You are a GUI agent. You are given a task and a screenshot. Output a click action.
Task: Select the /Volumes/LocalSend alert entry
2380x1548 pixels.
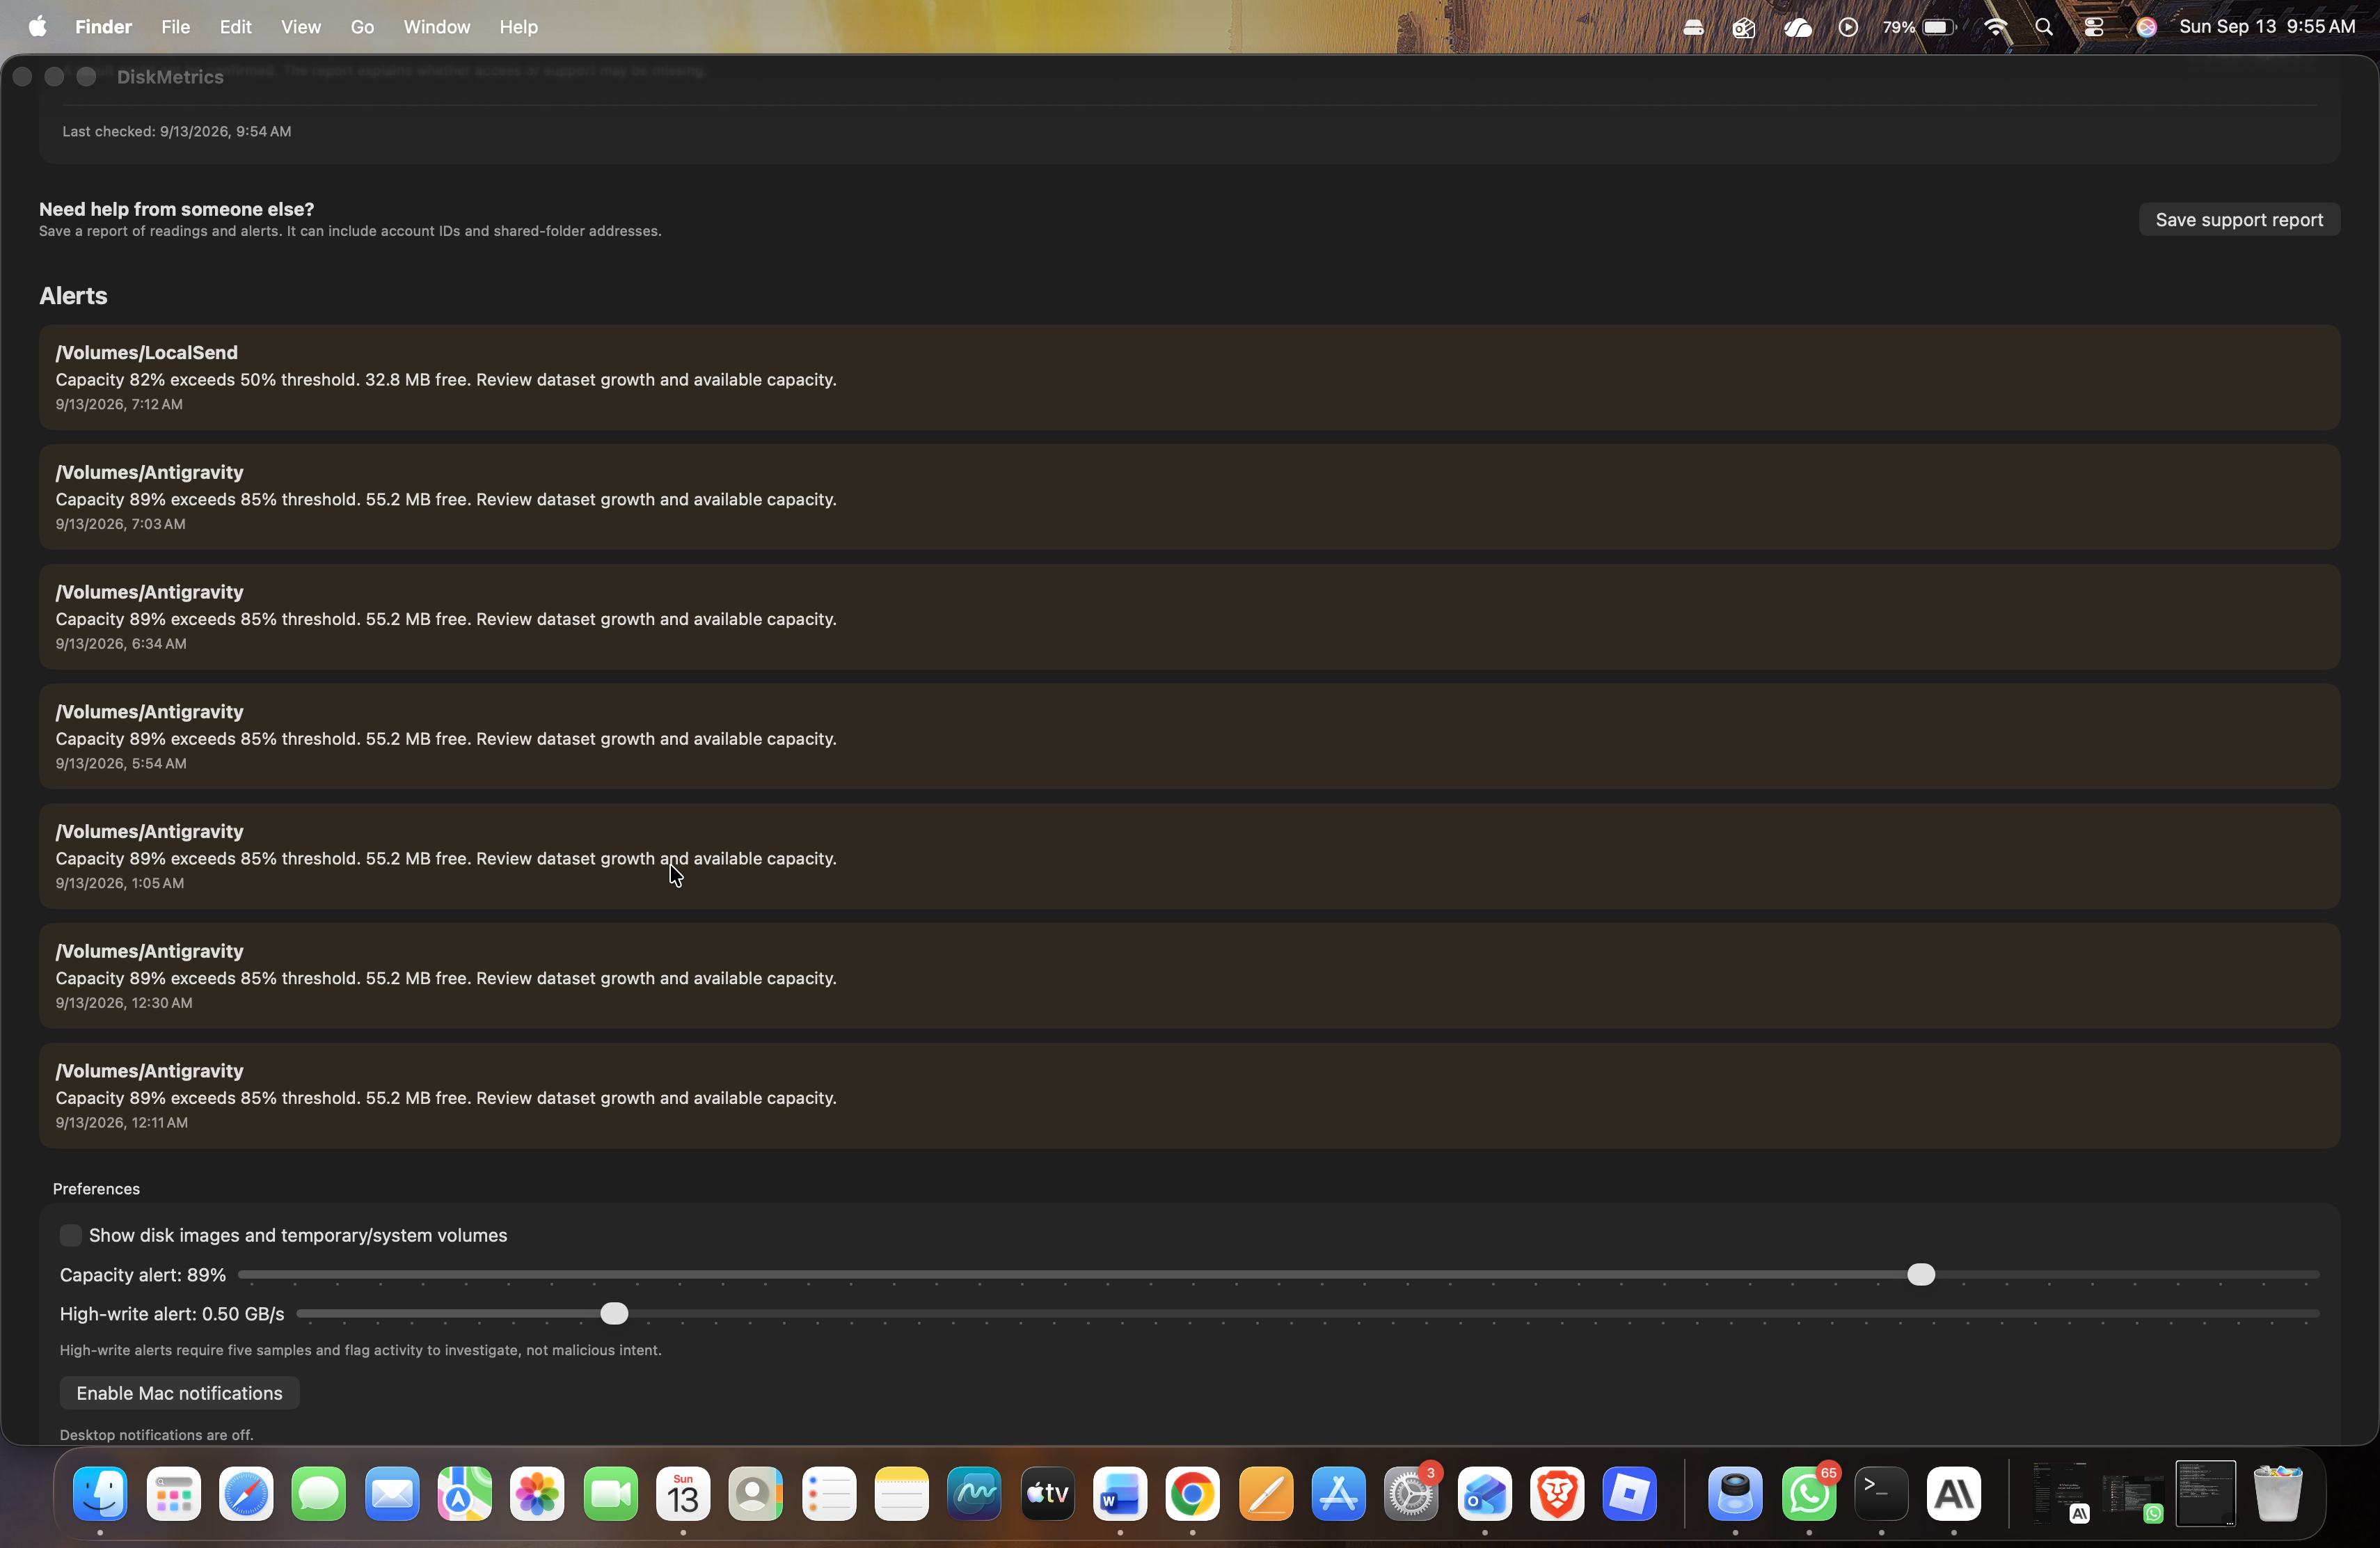(x=1189, y=377)
